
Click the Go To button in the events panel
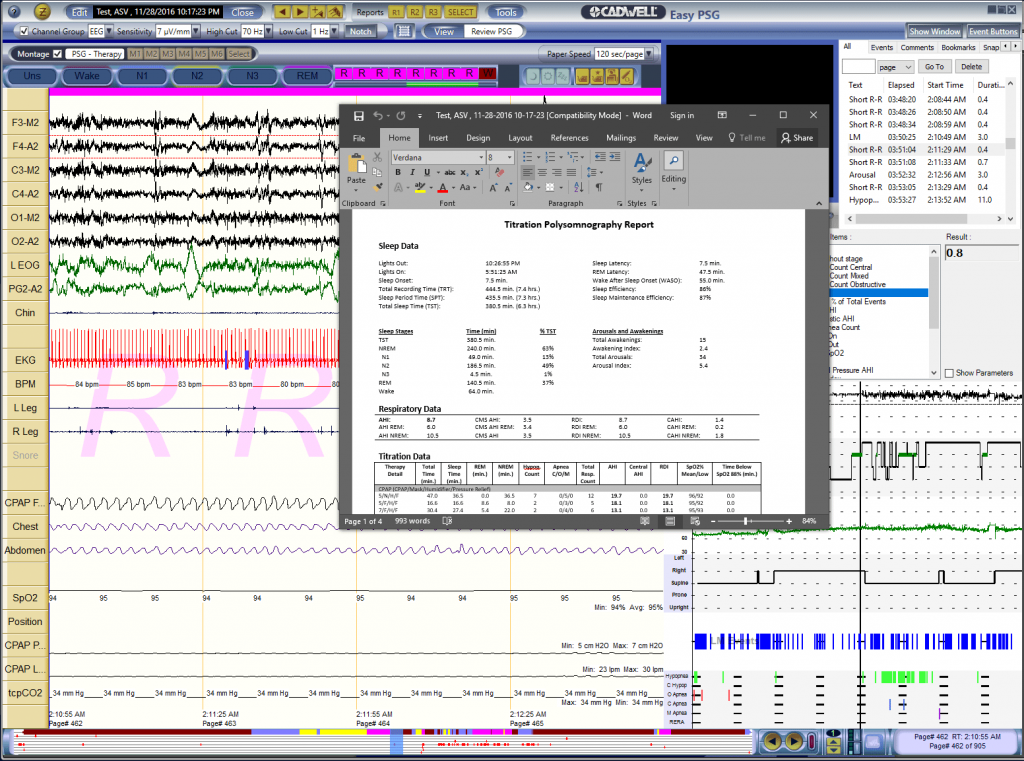coord(935,67)
